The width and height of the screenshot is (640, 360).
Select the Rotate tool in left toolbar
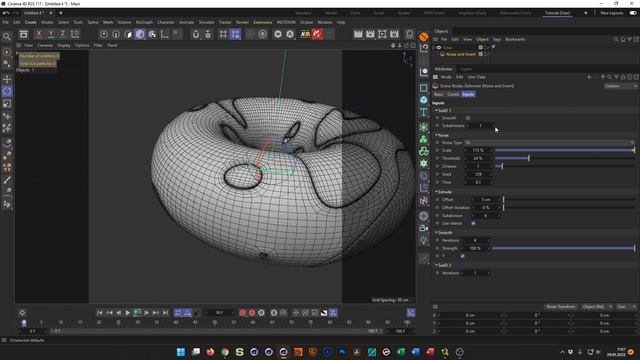click(7, 91)
